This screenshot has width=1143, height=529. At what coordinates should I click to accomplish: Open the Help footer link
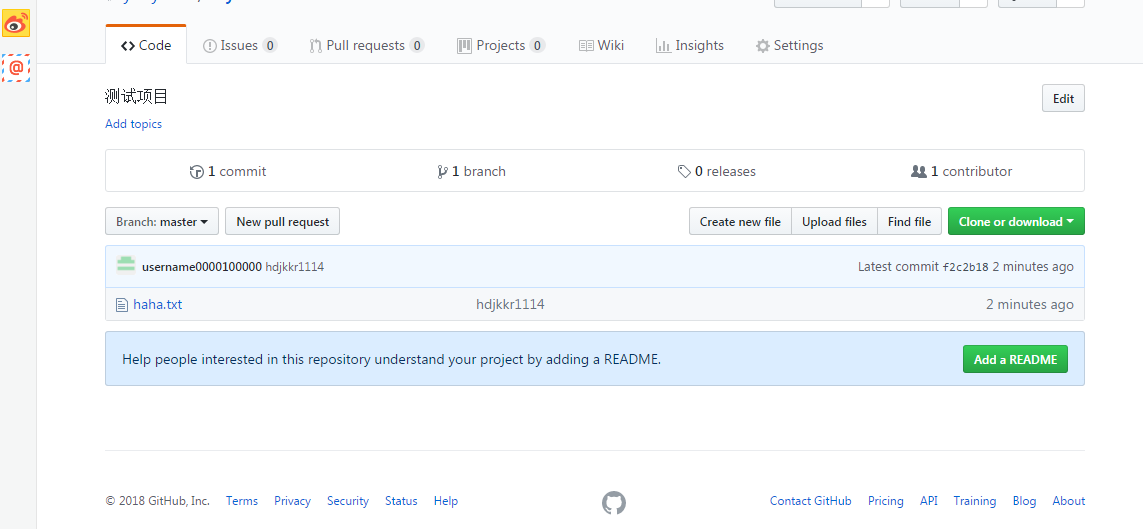tap(445, 501)
